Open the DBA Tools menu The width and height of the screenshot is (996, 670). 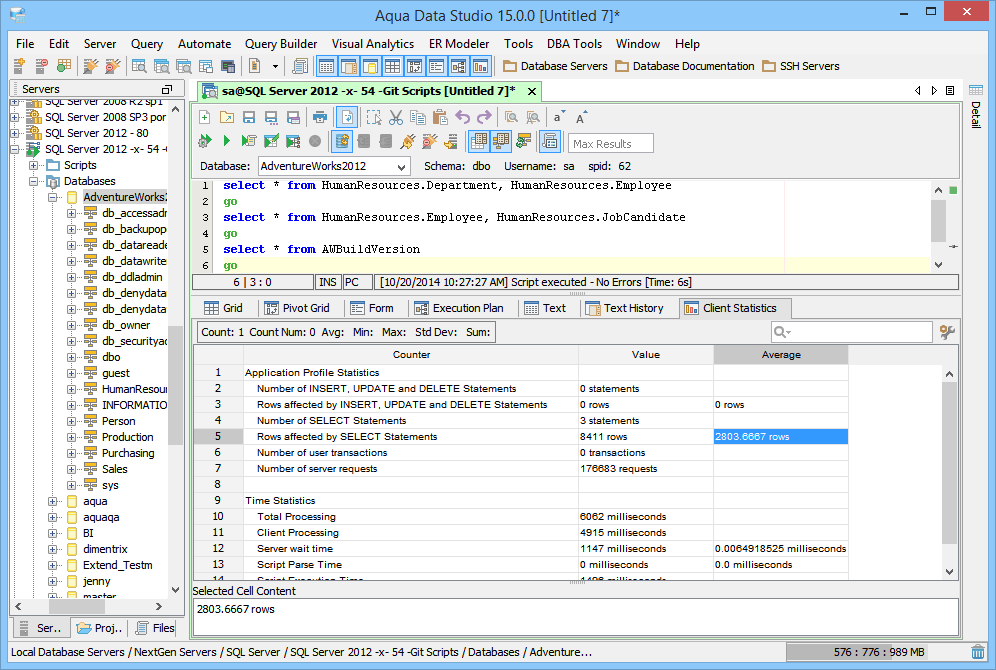click(x=574, y=44)
